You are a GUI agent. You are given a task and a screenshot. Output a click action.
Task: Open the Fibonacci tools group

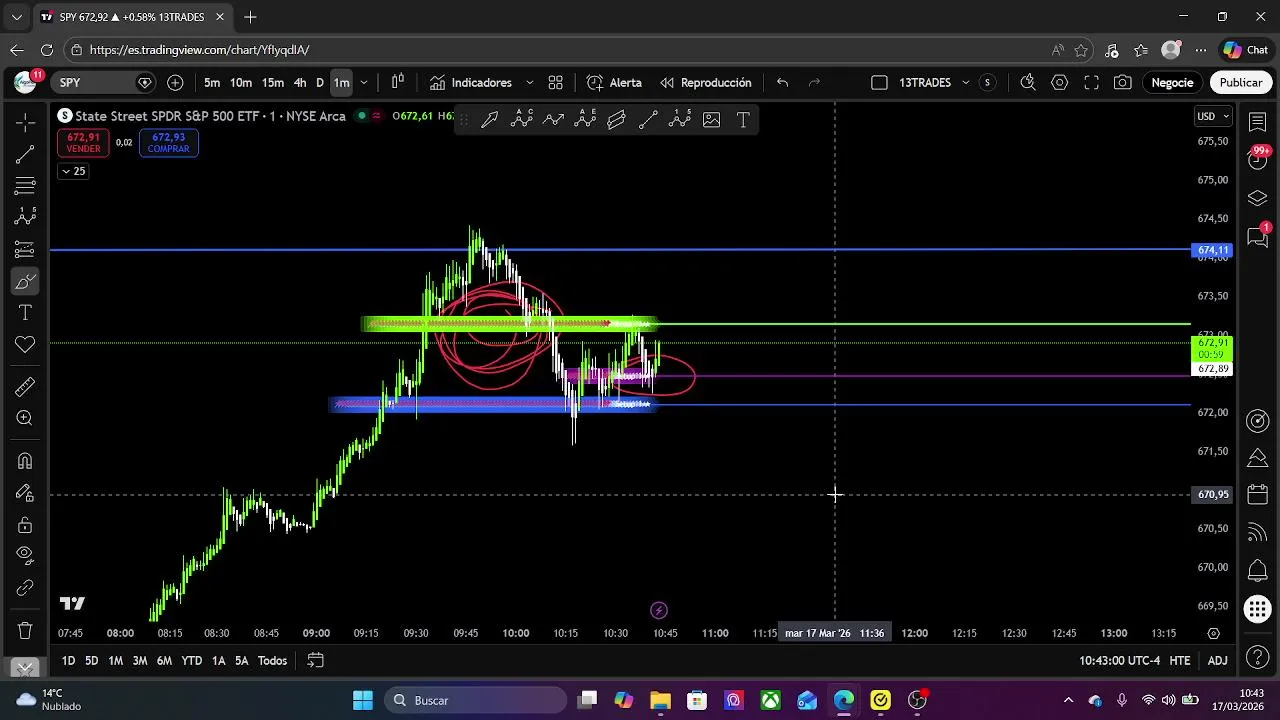point(25,186)
